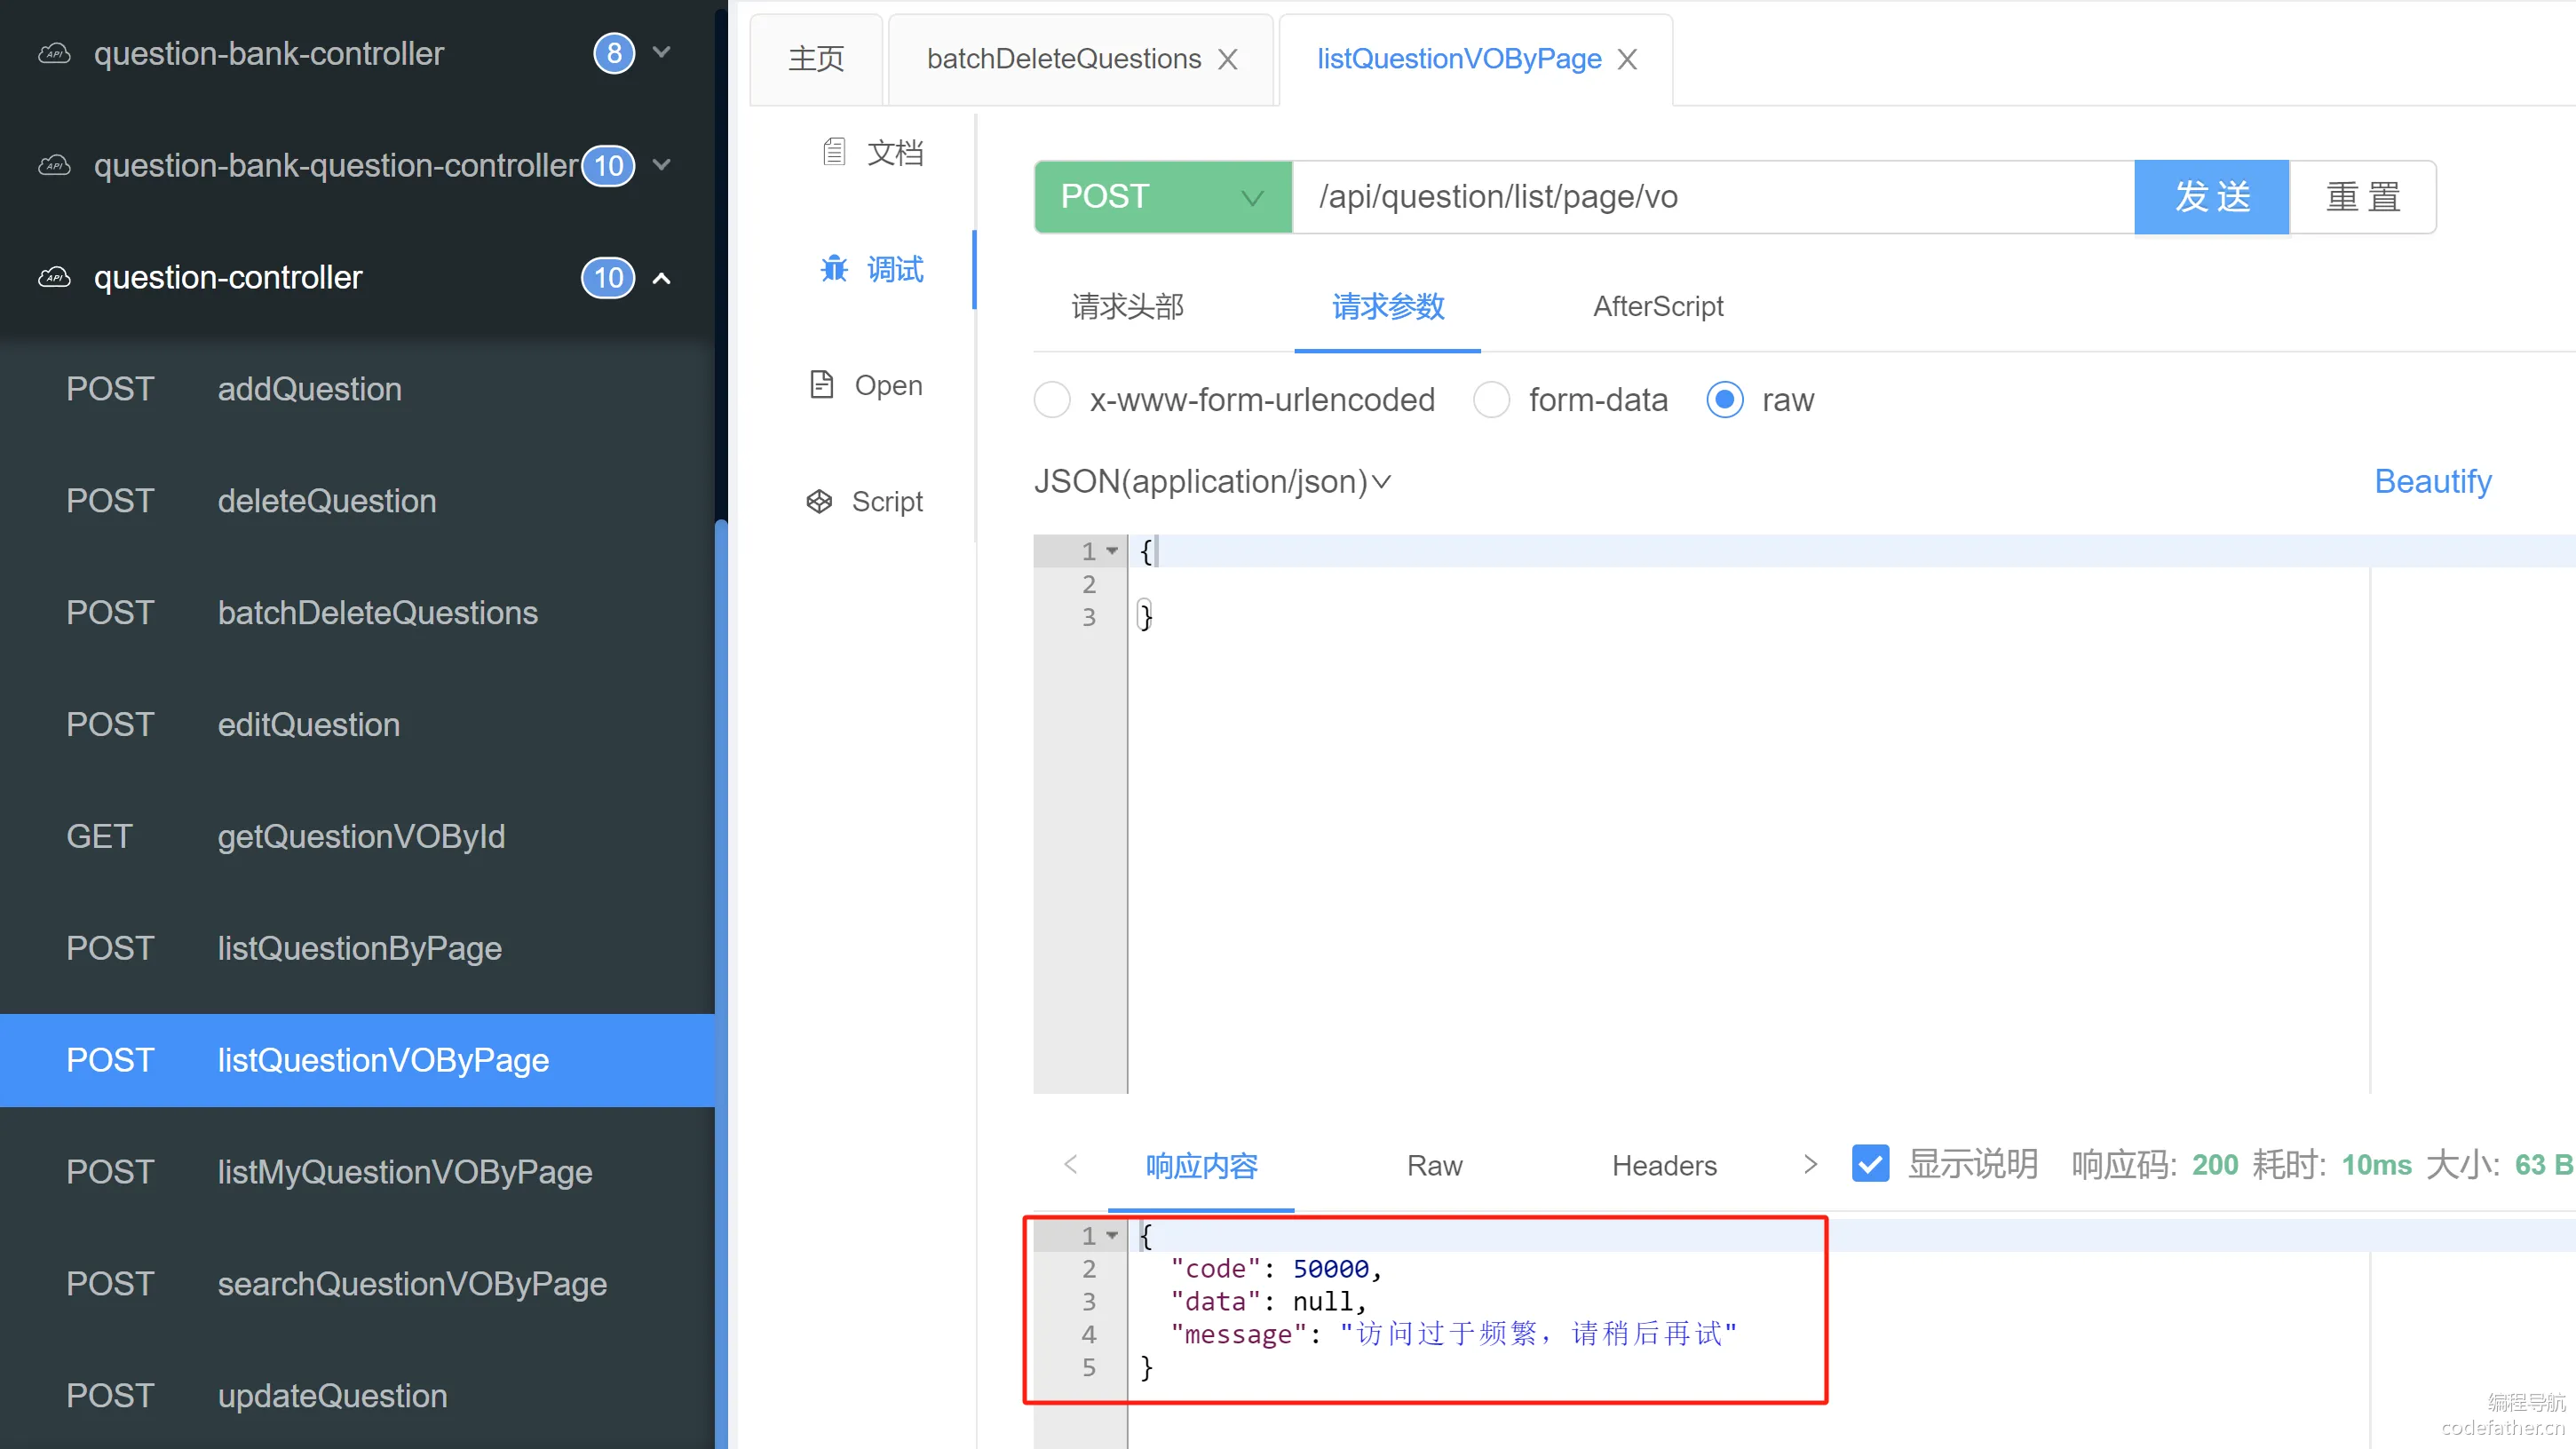The image size is (2576, 1449).
Task: Click response tabs left arrow
Action: click(1071, 1164)
